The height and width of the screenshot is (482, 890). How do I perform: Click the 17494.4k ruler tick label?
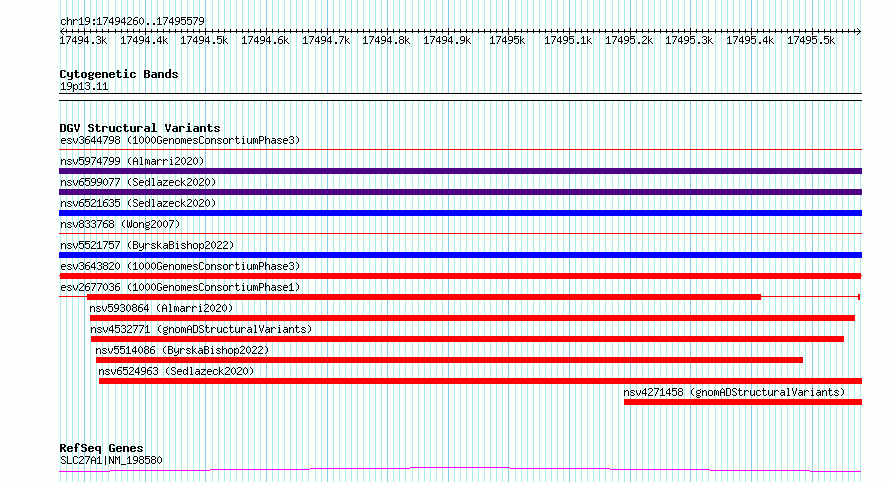(x=144, y=40)
